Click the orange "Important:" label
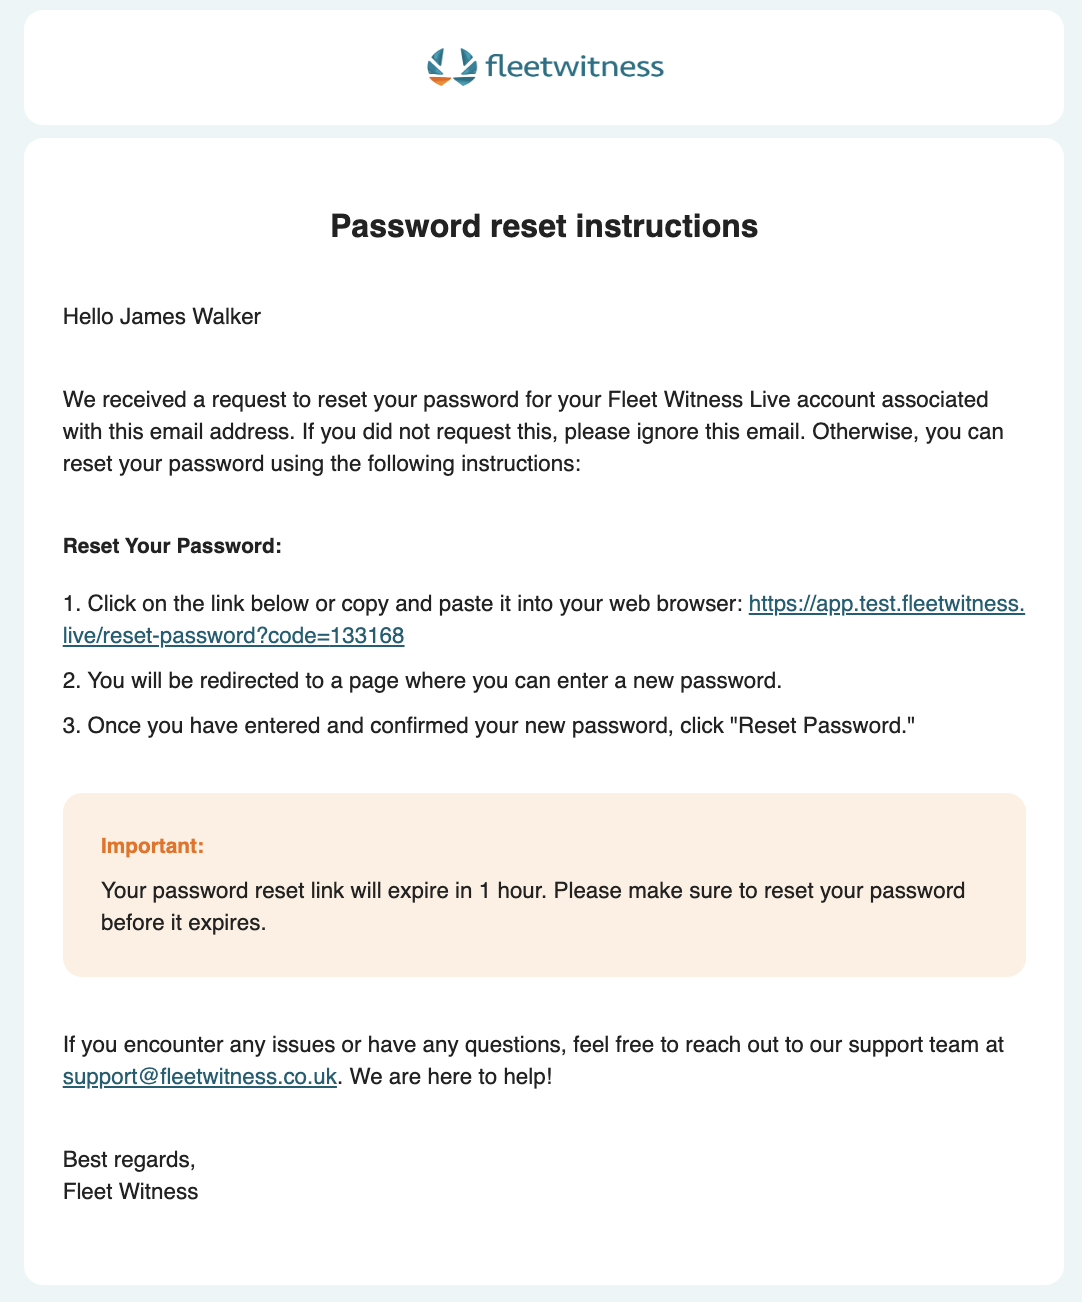Screen dimensions: 1082x1302 pos(152,846)
